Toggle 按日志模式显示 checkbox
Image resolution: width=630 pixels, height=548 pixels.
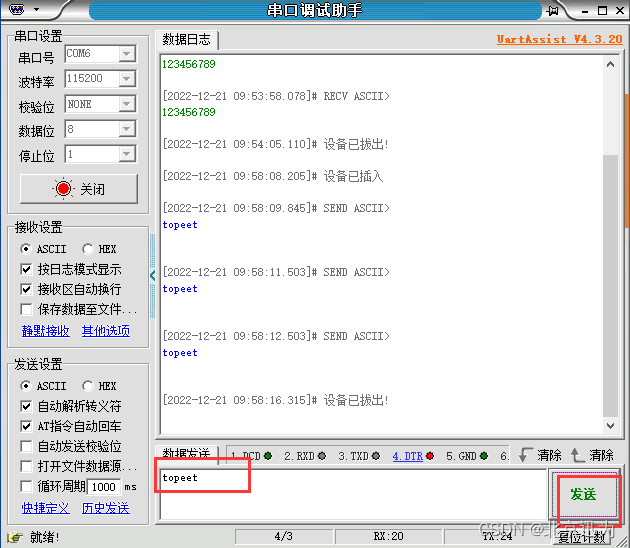[26, 269]
